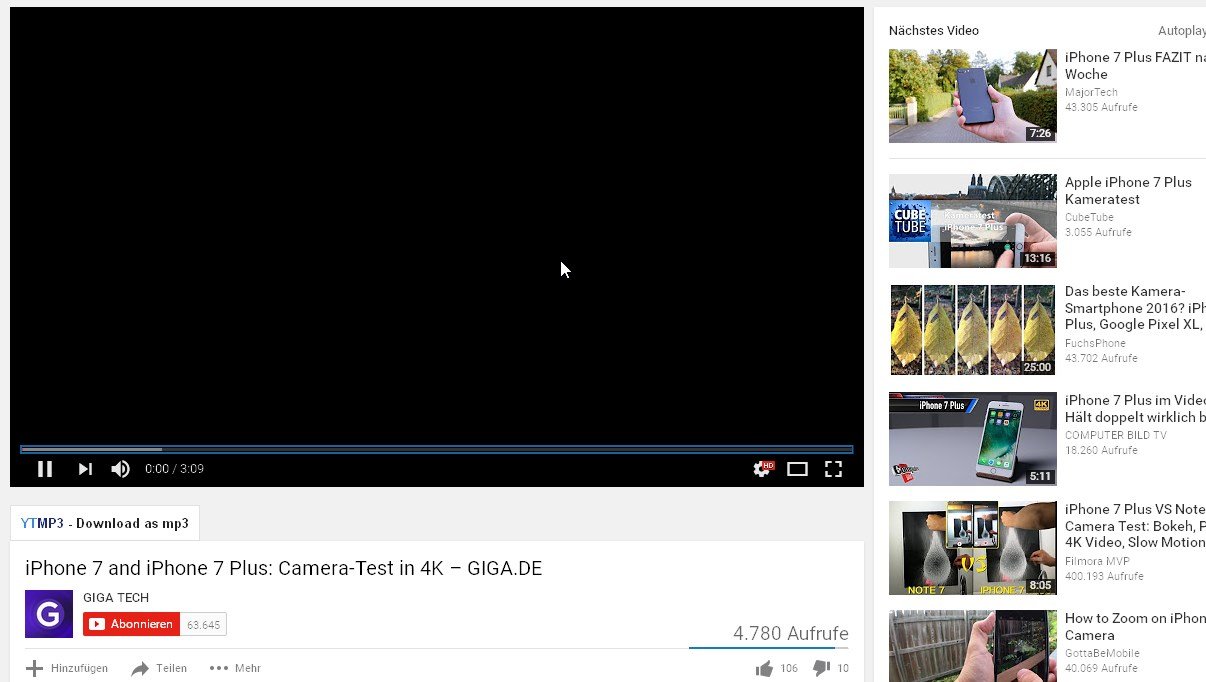Dislike the video with thumbs down
The image size is (1206, 682).
click(x=822, y=668)
